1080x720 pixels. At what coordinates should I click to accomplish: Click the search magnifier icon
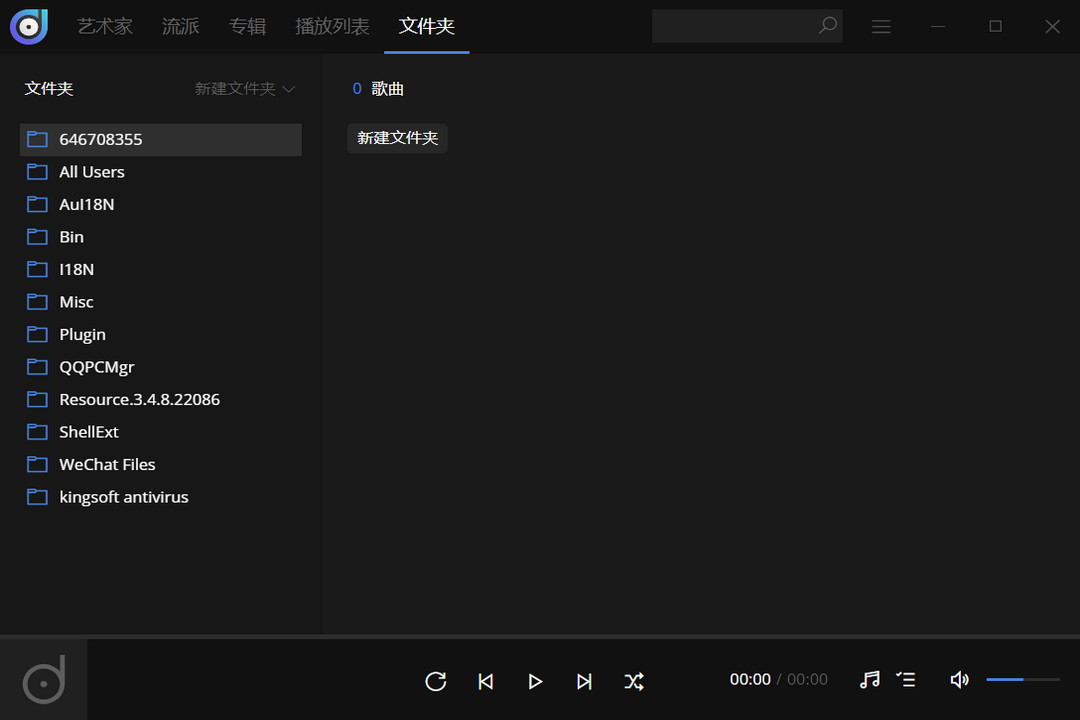click(x=827, y=26)
